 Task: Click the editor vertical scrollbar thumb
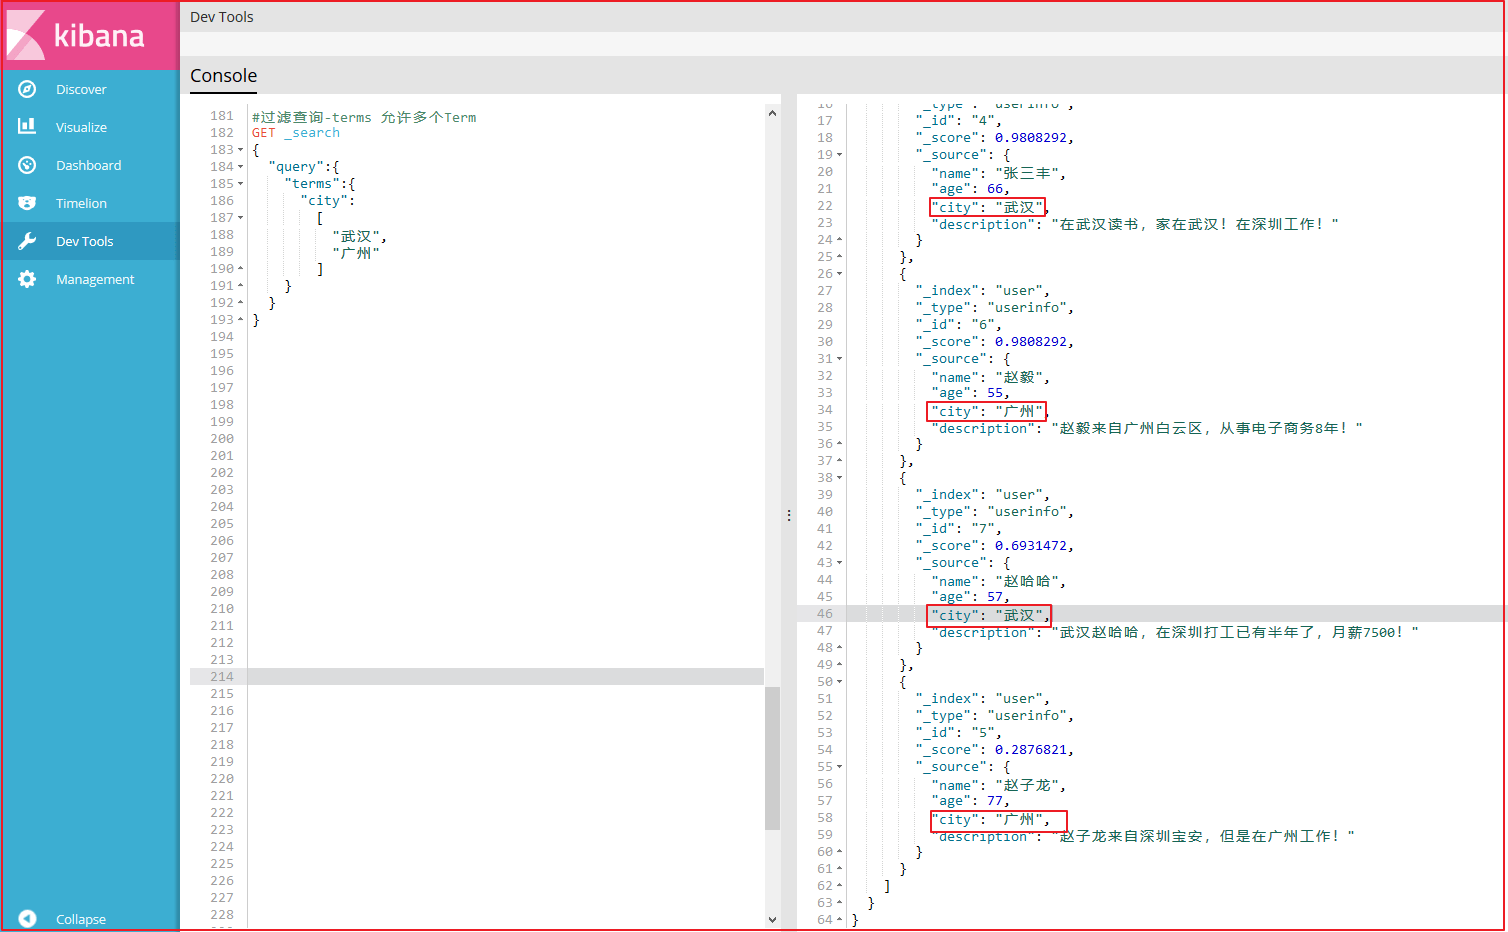click(x=772, y=758)
